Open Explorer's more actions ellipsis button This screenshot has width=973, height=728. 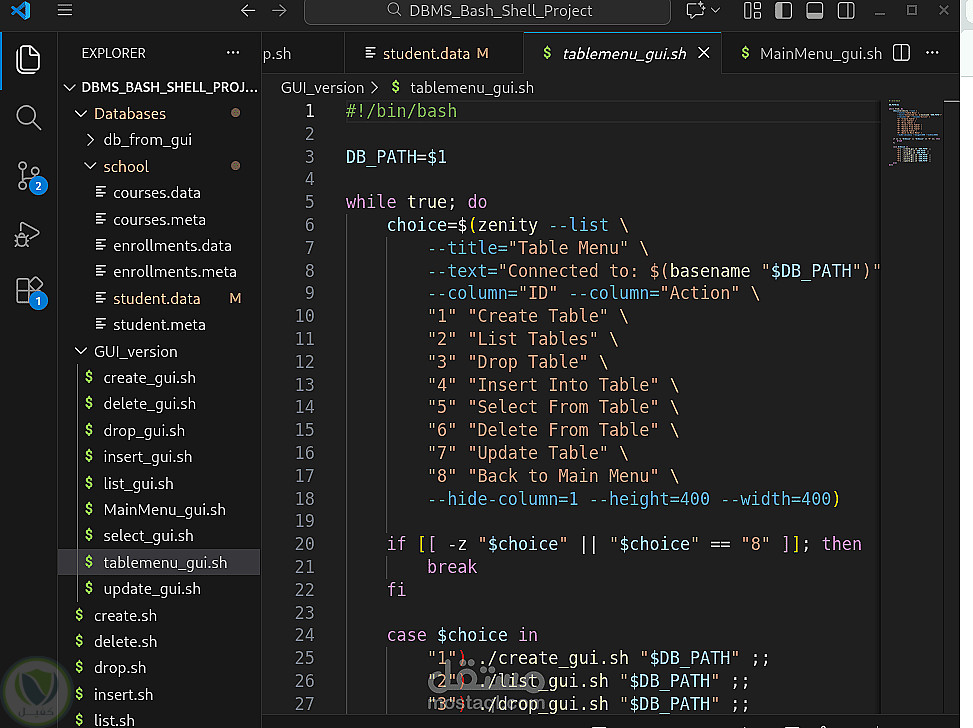click(233, 53)
